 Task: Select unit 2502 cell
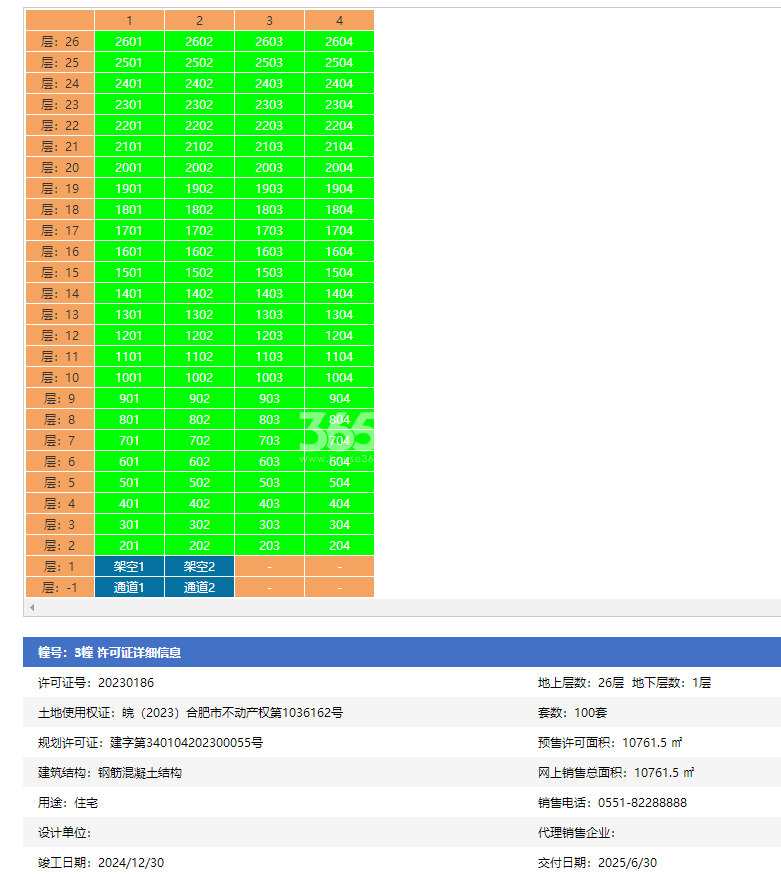200,62
